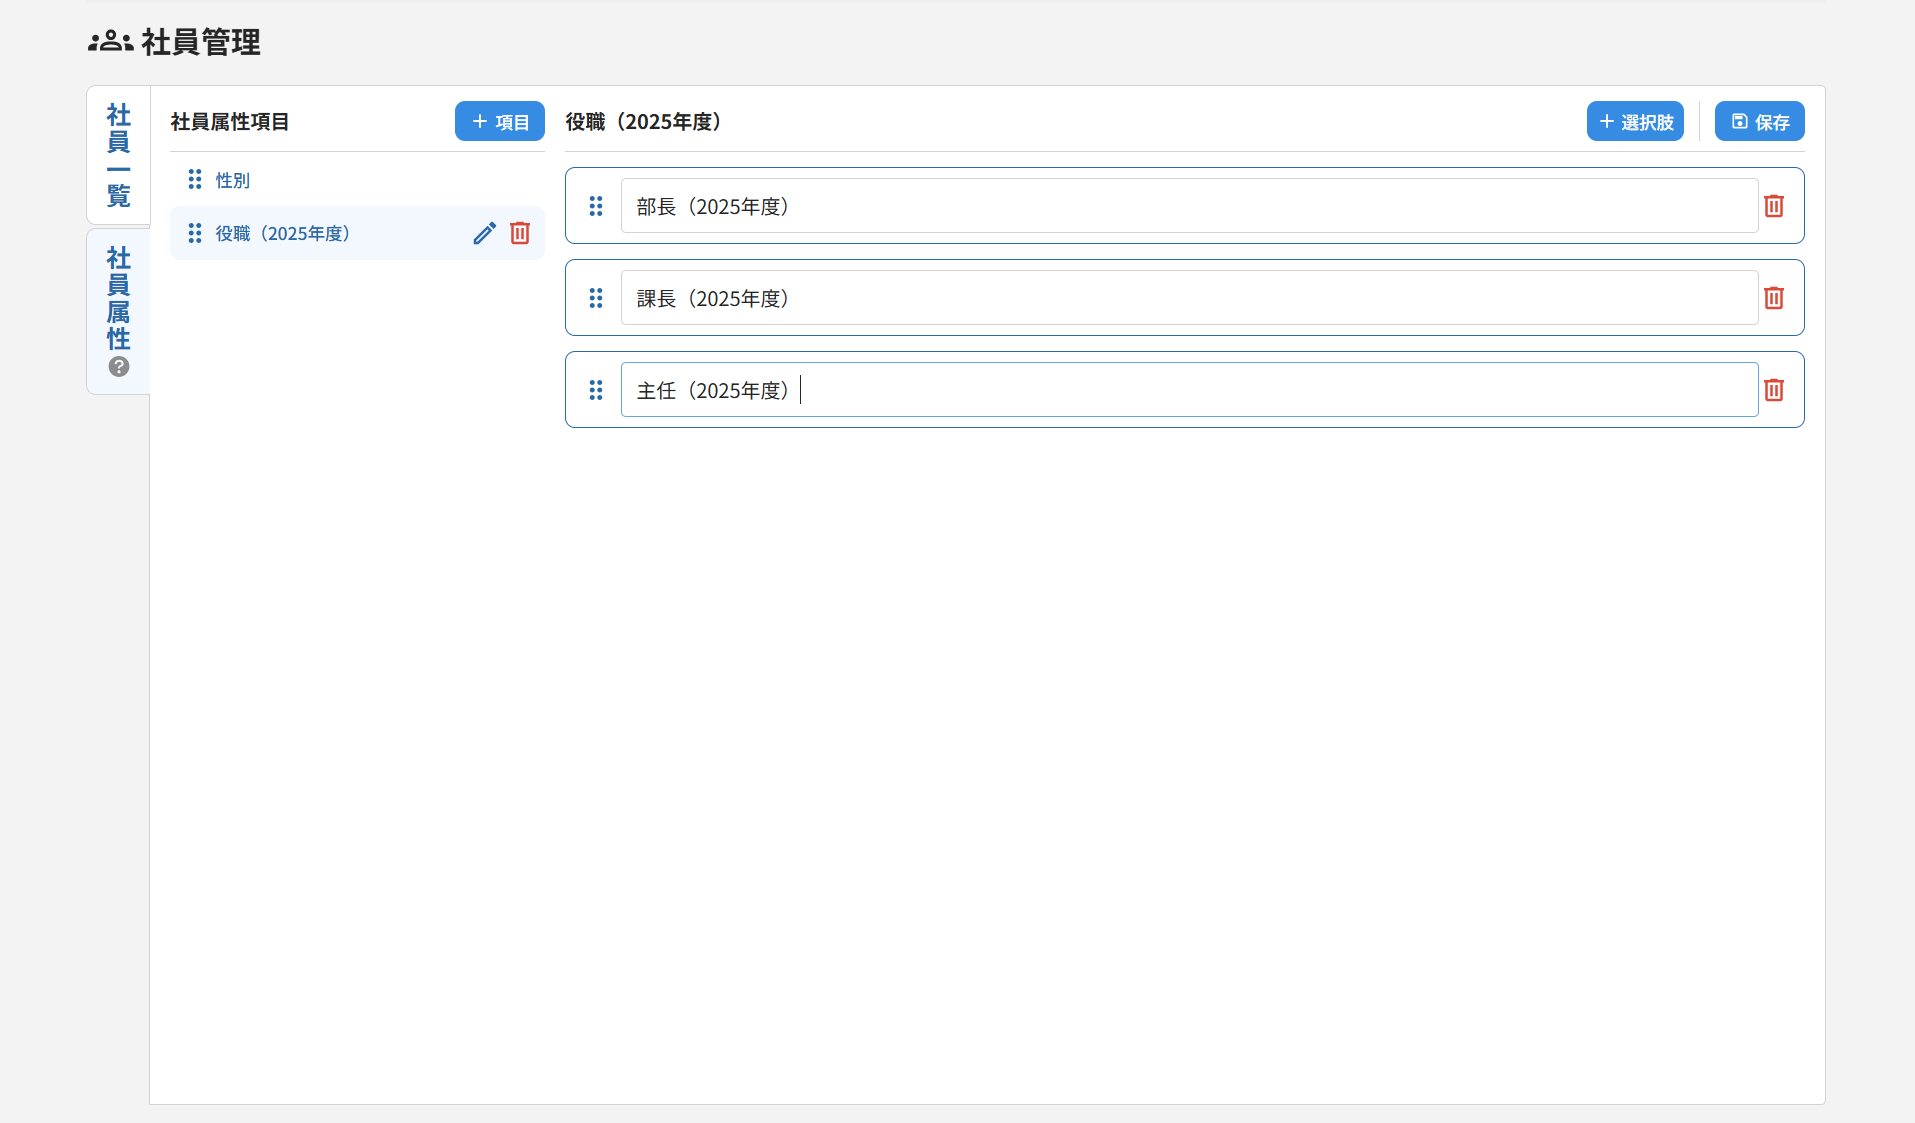This screenshot has width=1915, height=1123.
Task: Click into the 課長（2025年度） text field
Action: tap(1188, 298)
